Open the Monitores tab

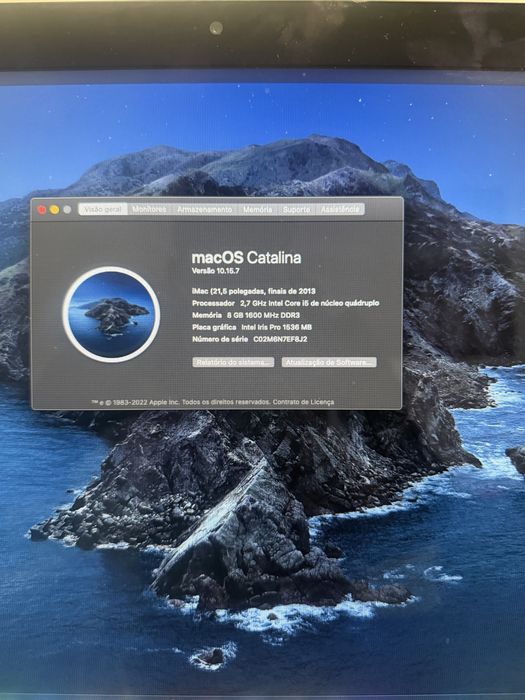(x=149, y=209)
